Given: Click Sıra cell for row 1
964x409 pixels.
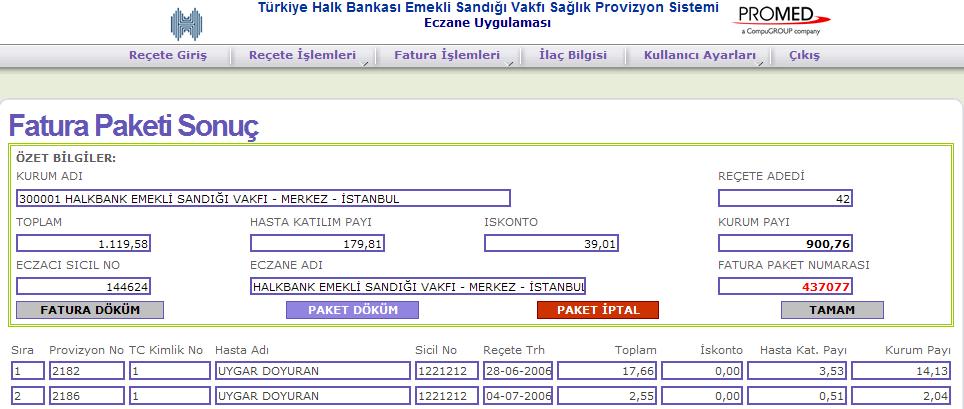Looking at the screenshot, I should [x=28, y=371].
